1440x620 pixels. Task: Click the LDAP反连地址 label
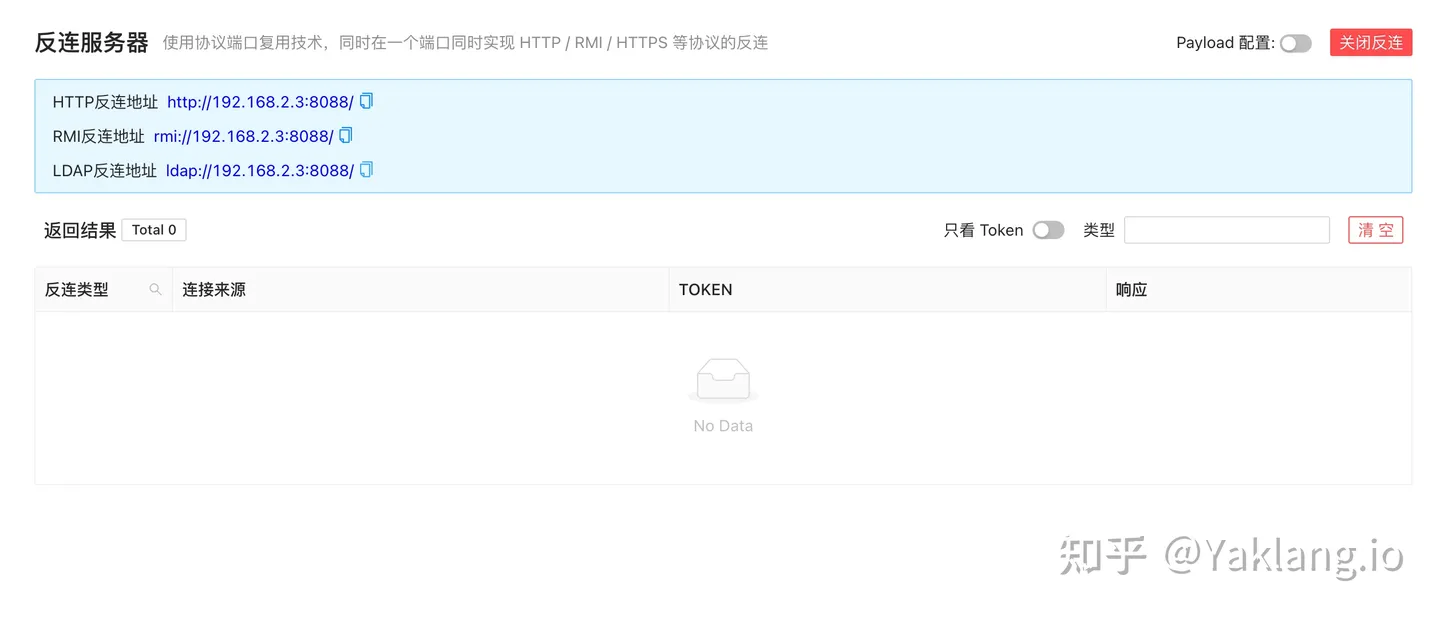[x=105, y=170]
